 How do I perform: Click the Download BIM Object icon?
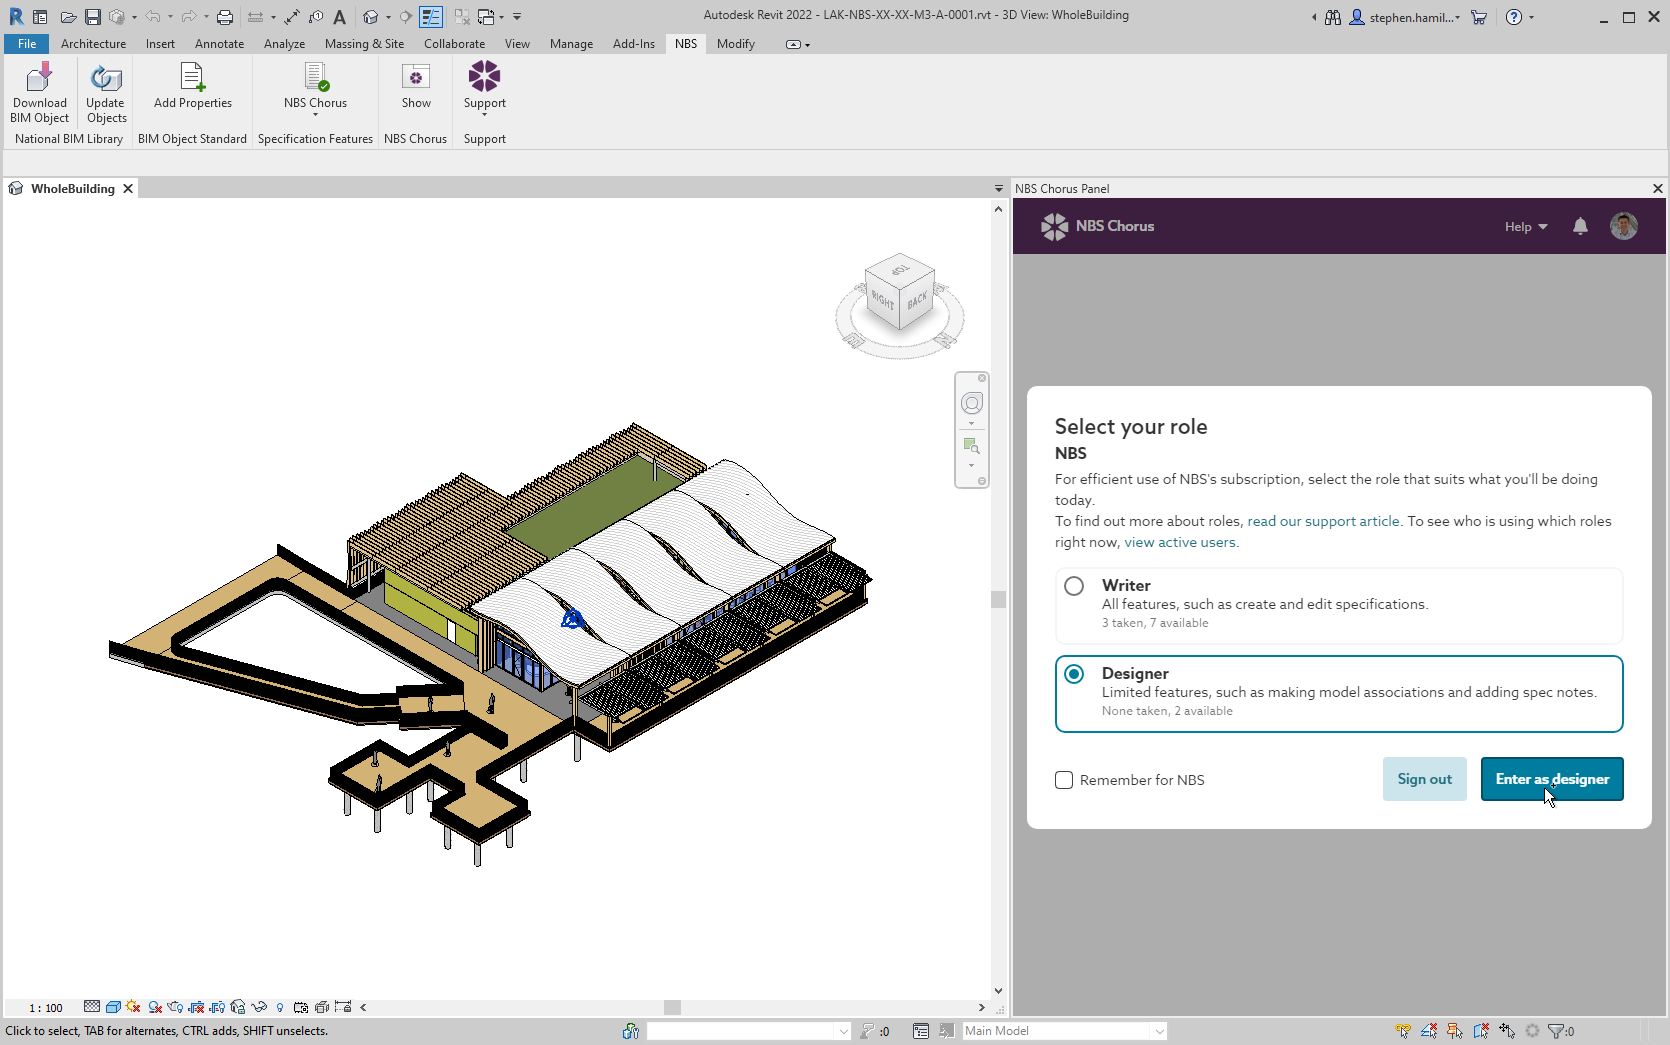pyautogui.click(x=40, y=77)
